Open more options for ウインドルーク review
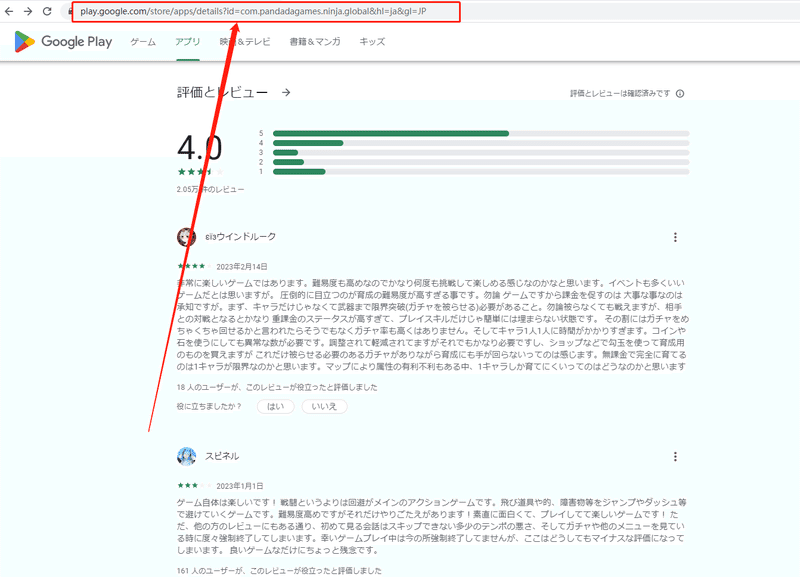Image resolution: width=800 pixels, height=577 pixels. point(675,237)
